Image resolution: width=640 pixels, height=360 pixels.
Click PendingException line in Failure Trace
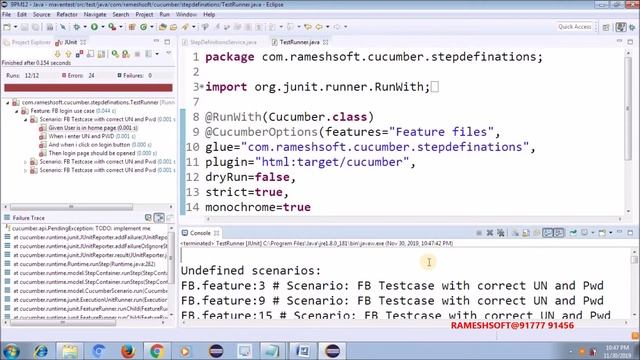click(78, 229)
